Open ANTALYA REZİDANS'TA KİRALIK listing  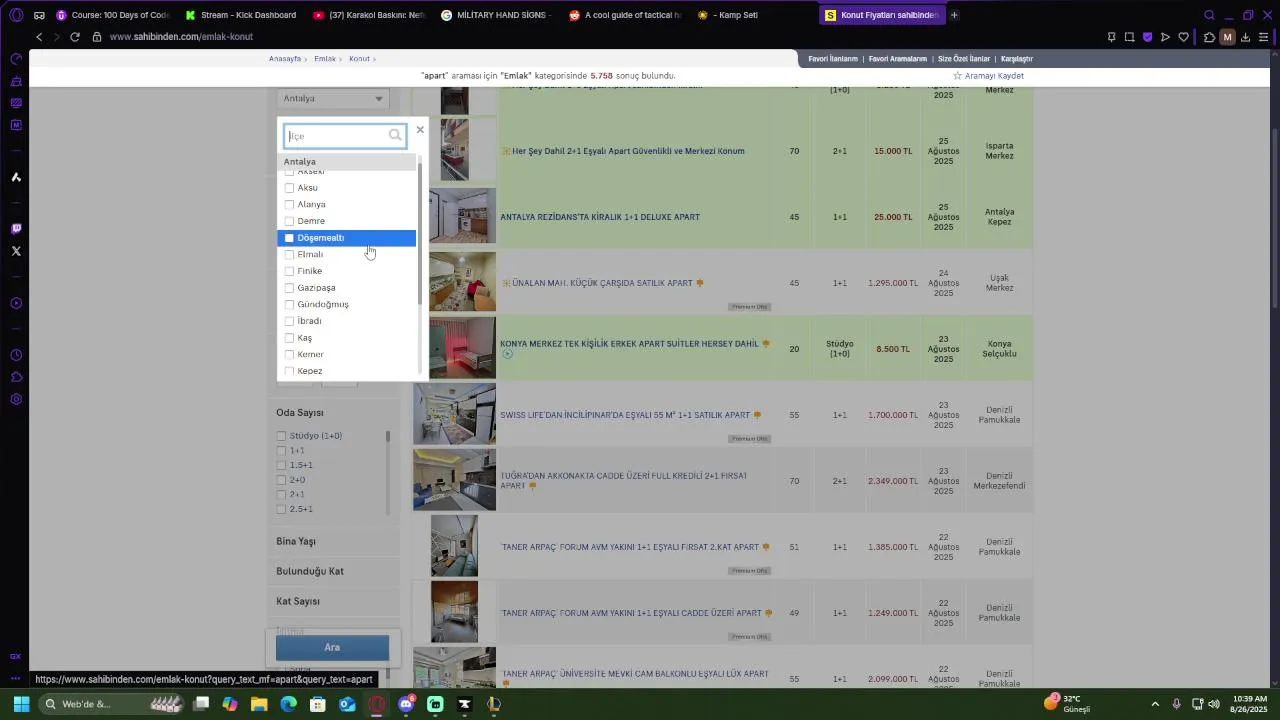point(600,217)
